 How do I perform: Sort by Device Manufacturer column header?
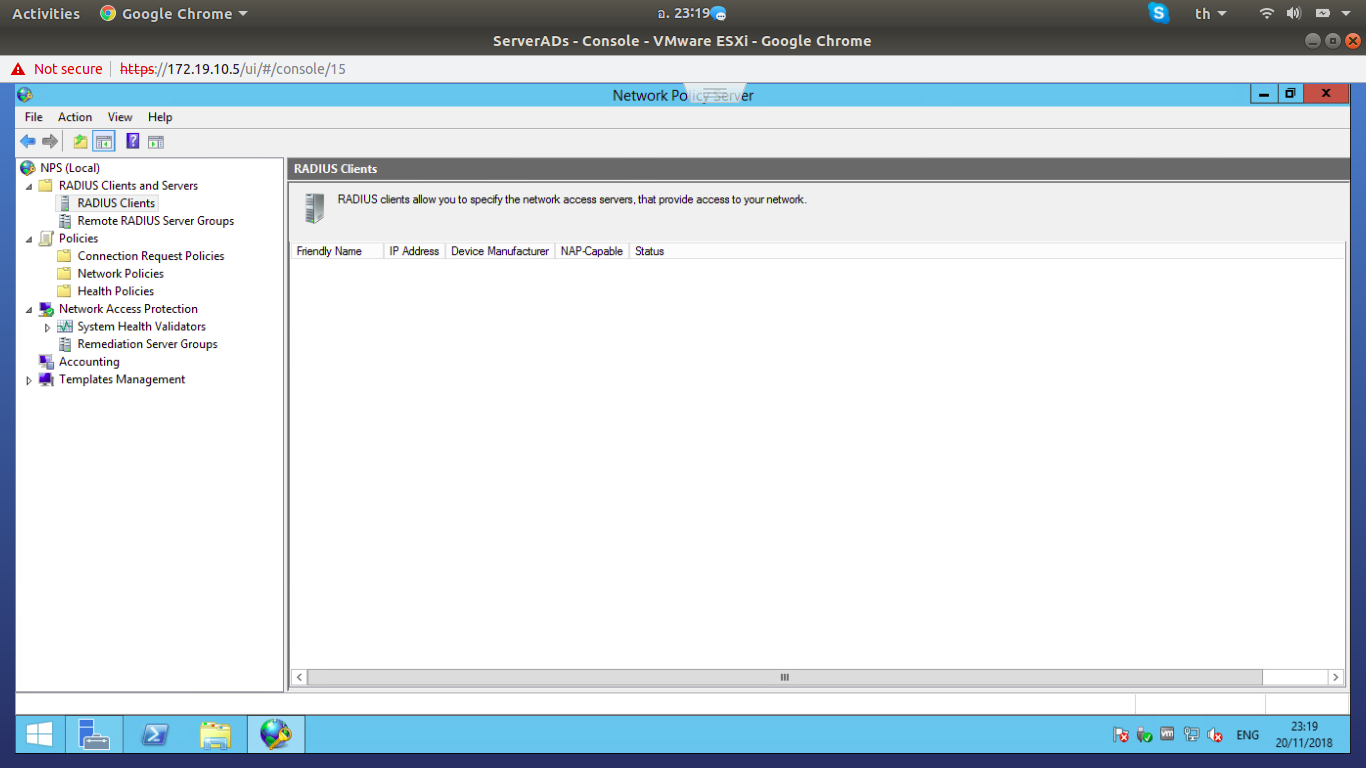coord(500,251)
